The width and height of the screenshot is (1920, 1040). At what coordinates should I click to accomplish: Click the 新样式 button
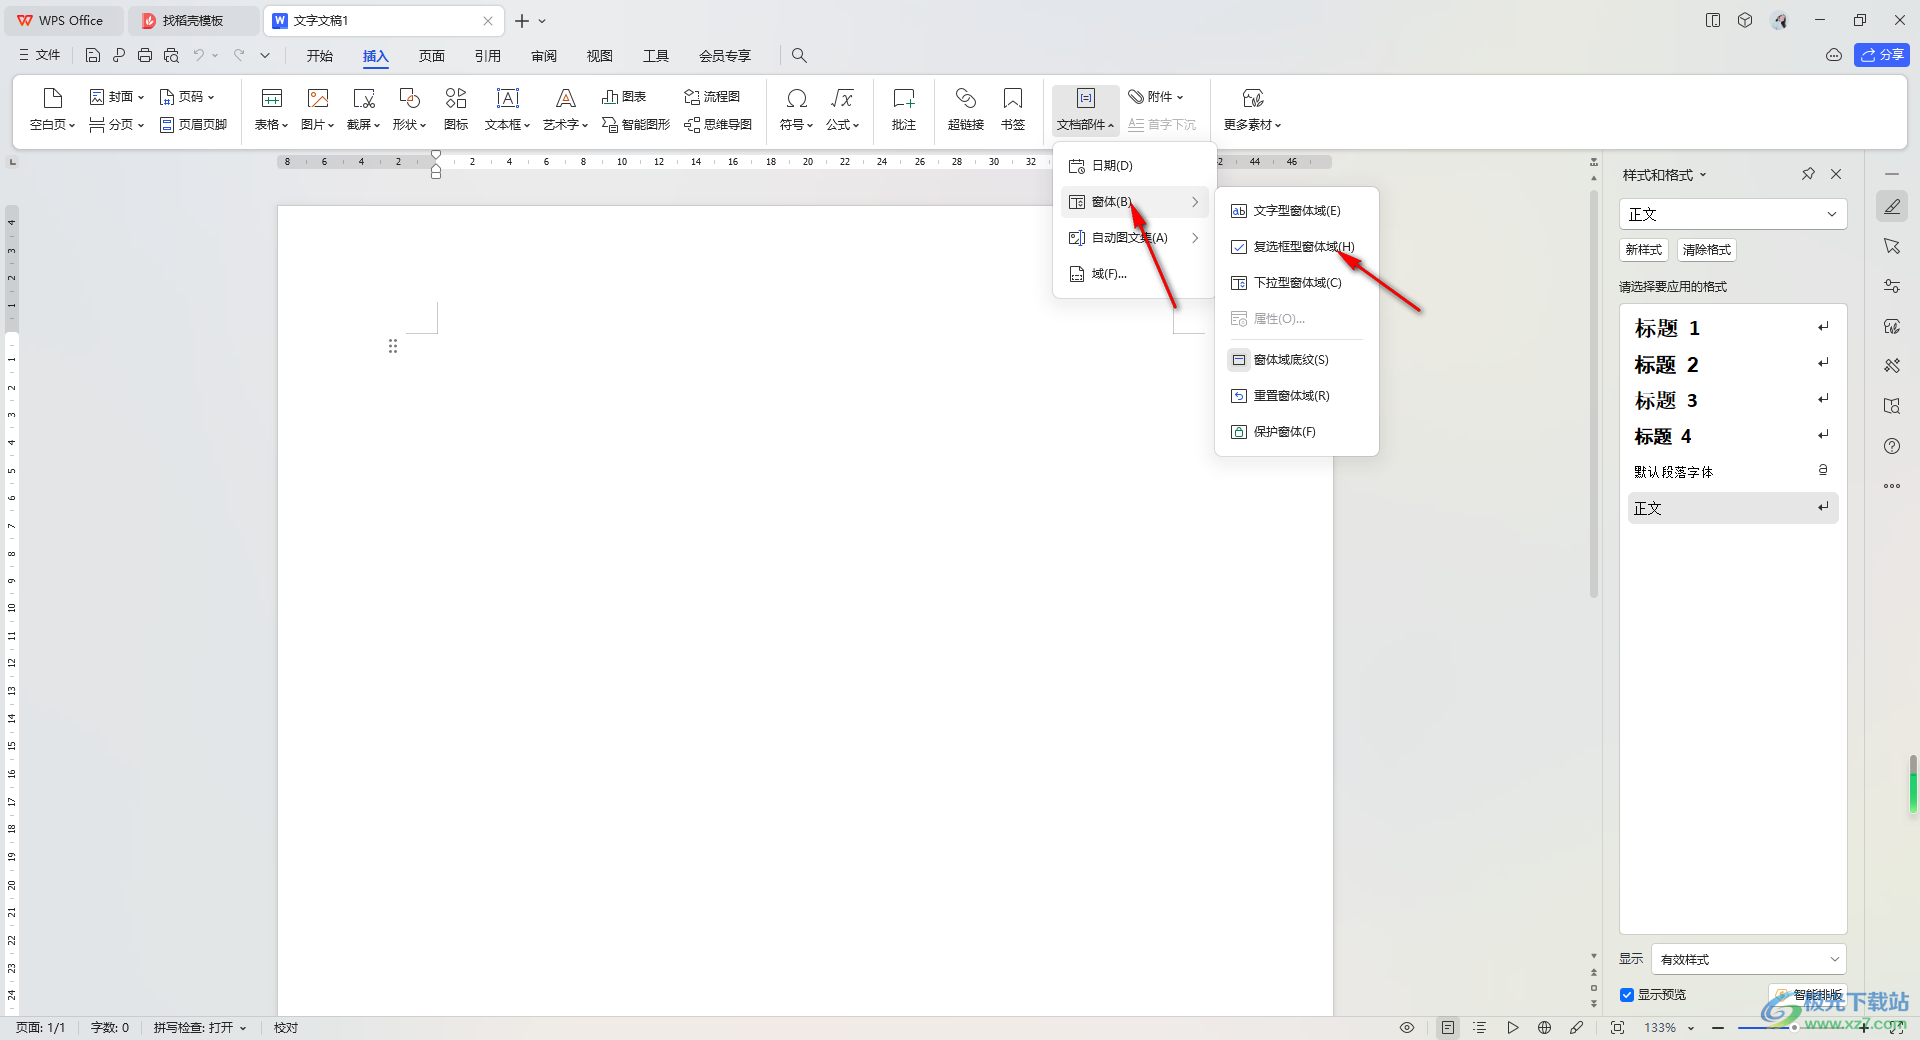coord(1643,250)
